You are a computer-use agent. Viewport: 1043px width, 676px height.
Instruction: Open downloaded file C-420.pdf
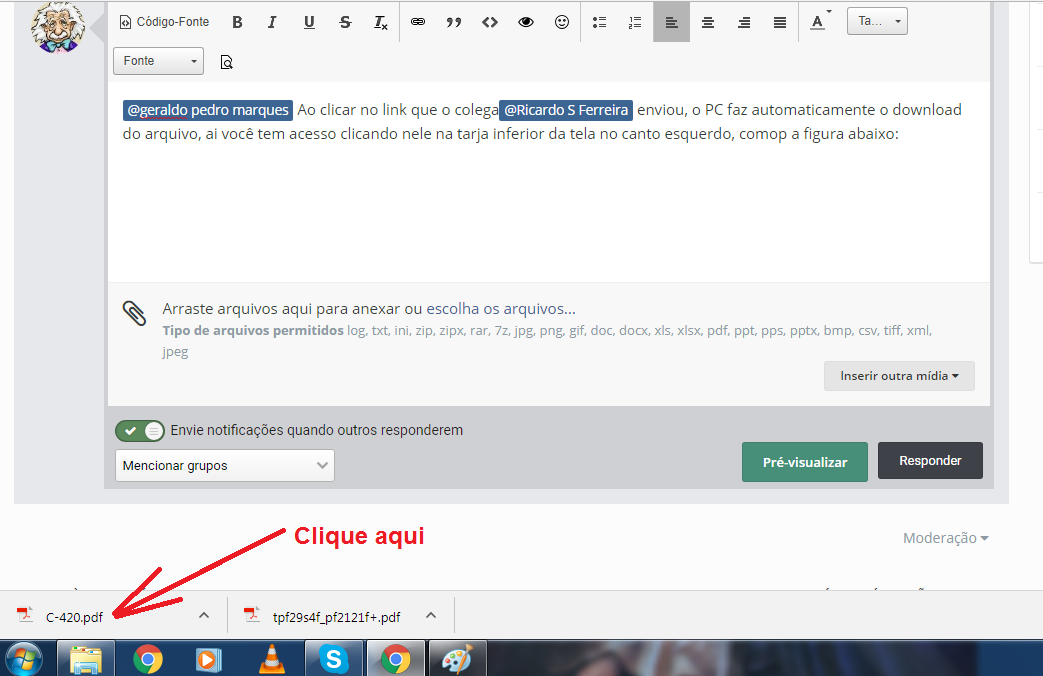pyautogui.click(x=74, y=617)
